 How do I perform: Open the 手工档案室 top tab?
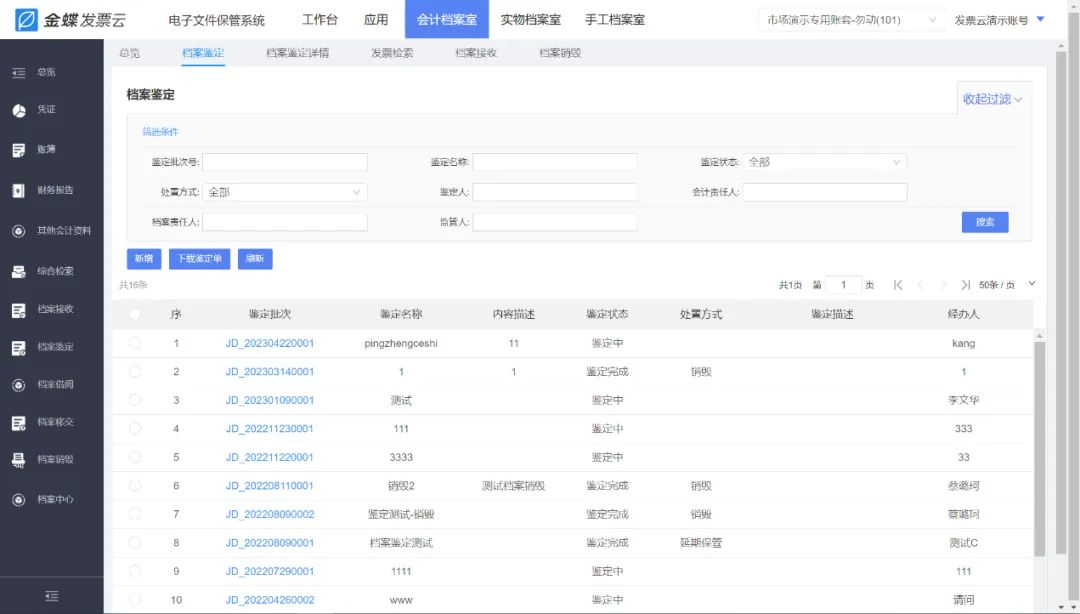[615, 20]
